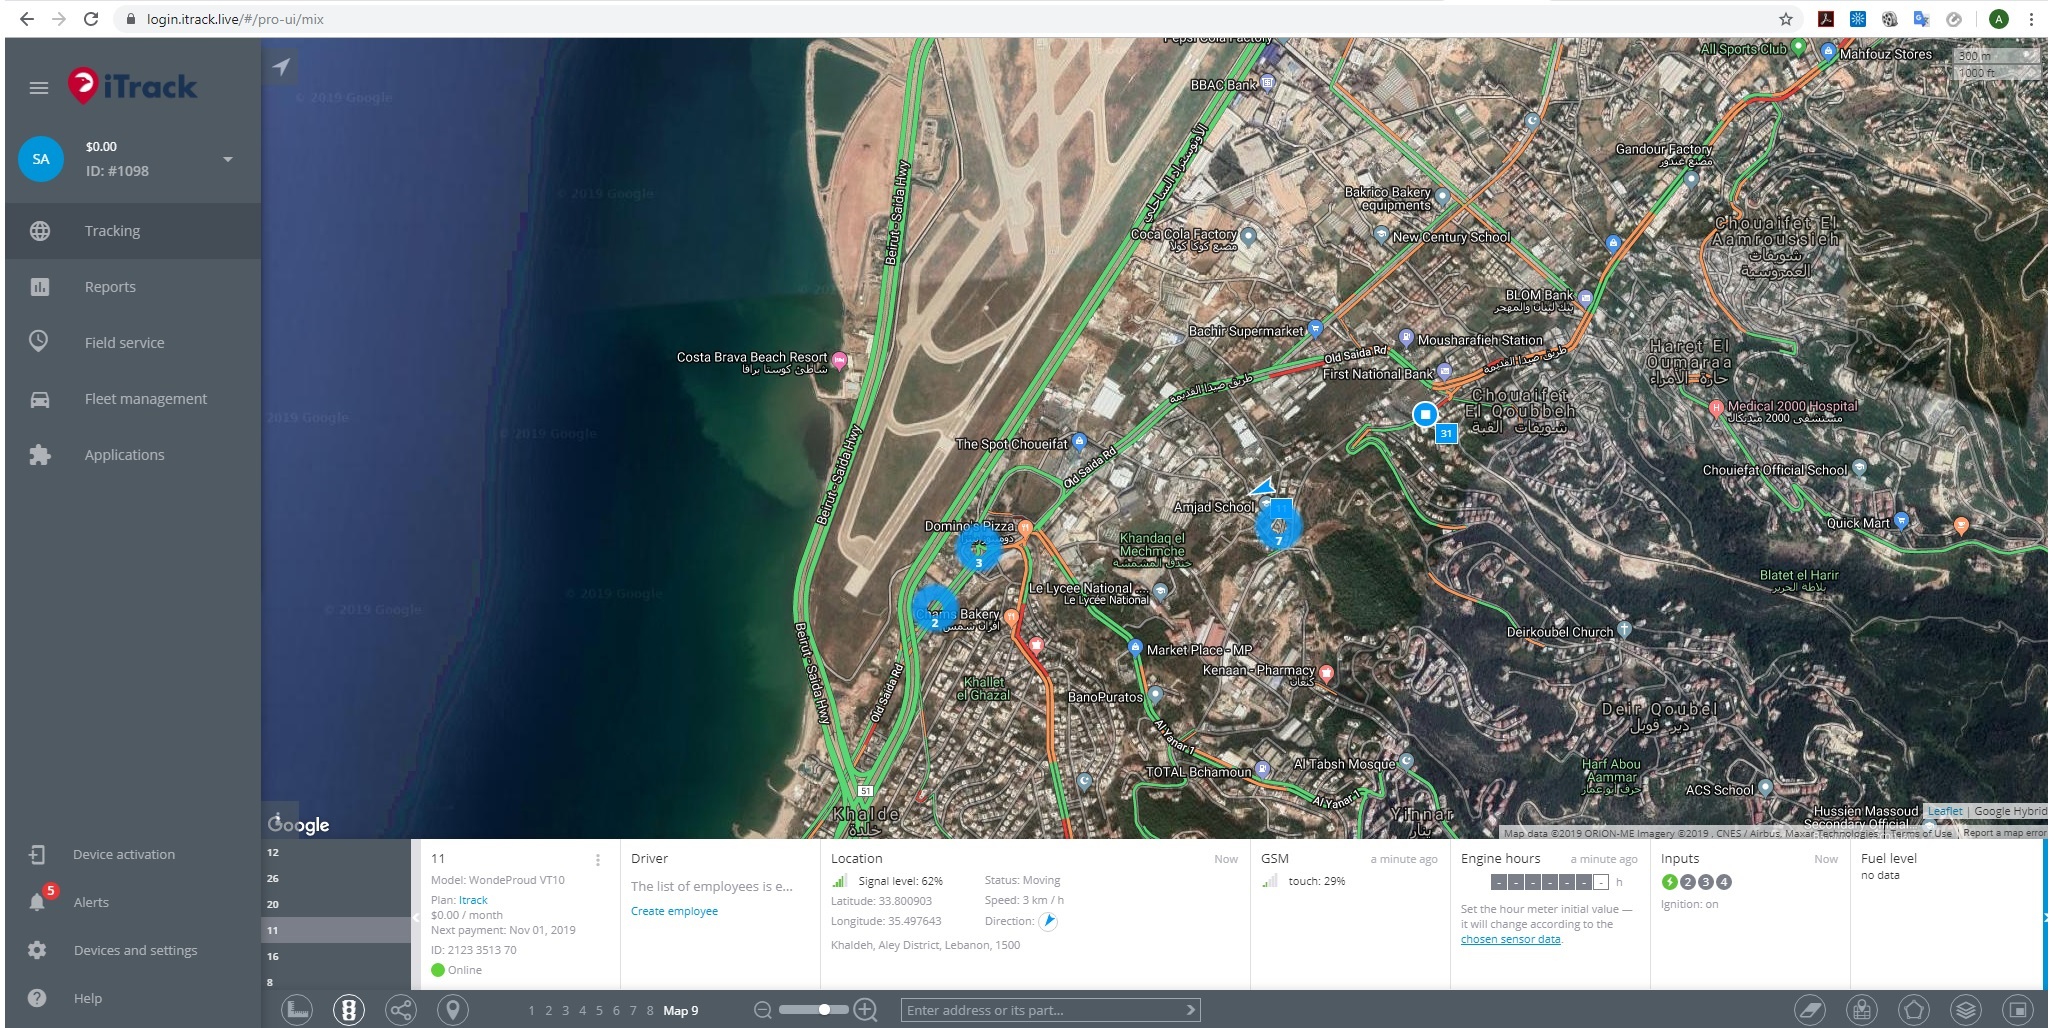
Task: Open the Leaflet attribution link
Action: pyautogui.click(x=1945, y=812)
